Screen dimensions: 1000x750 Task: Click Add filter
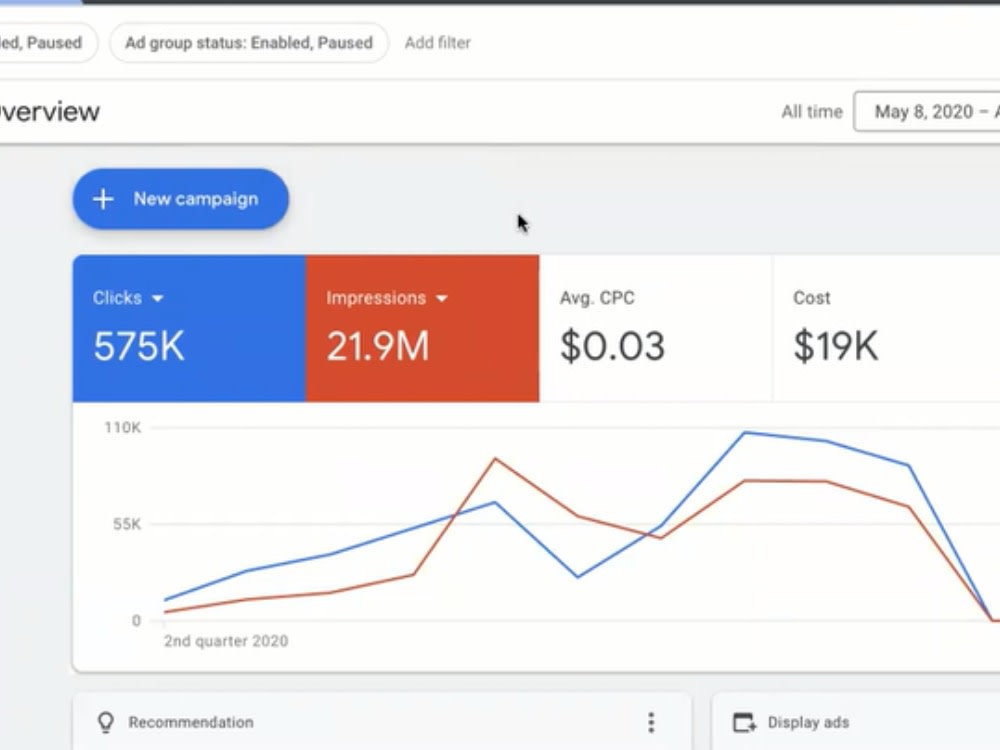[x=437, y=43]
